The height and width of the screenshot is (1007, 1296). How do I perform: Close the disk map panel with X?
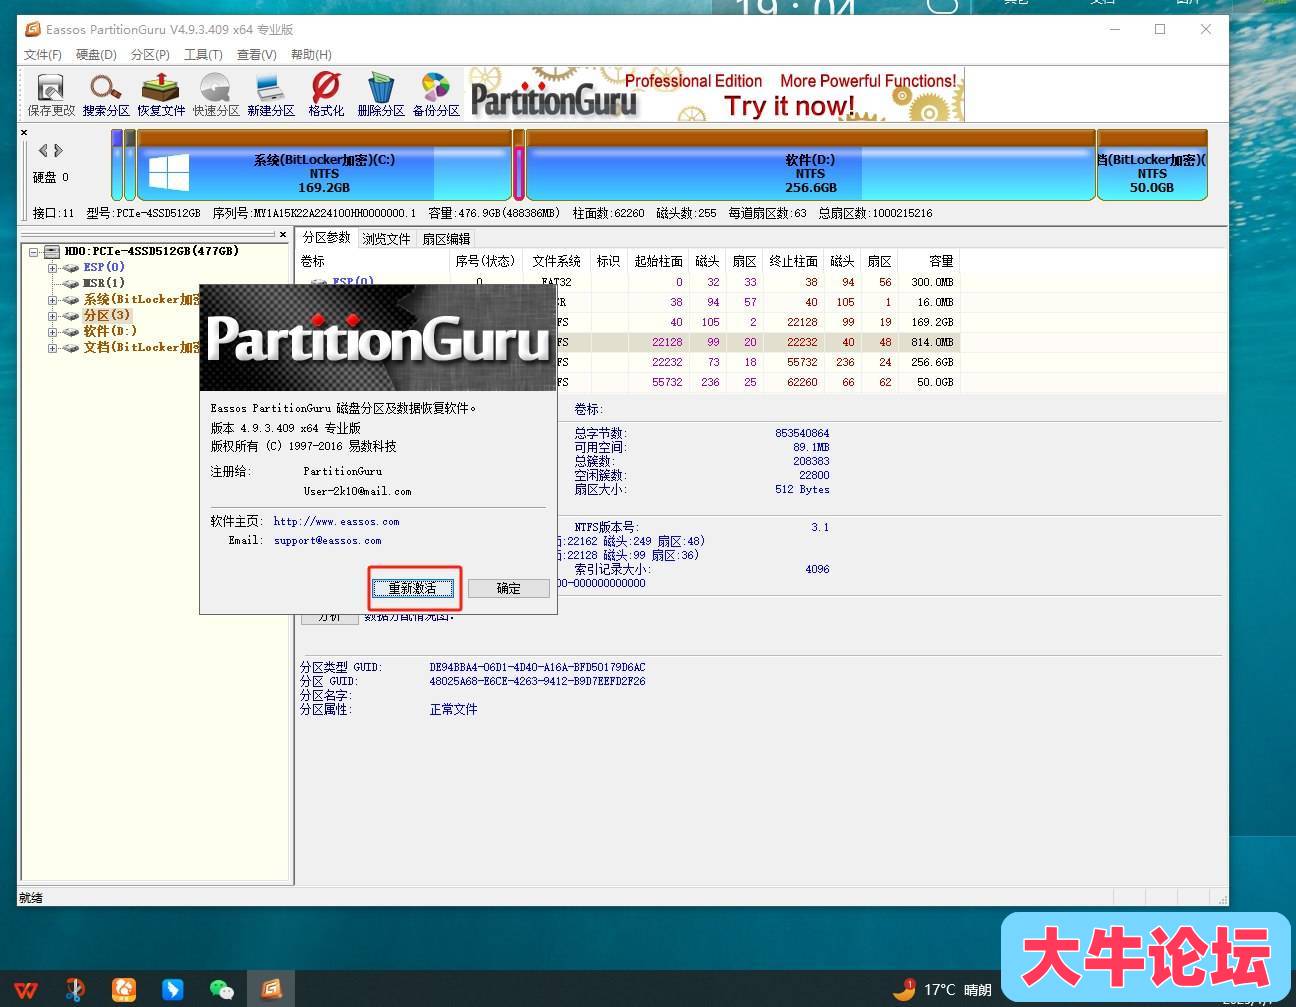24,132
